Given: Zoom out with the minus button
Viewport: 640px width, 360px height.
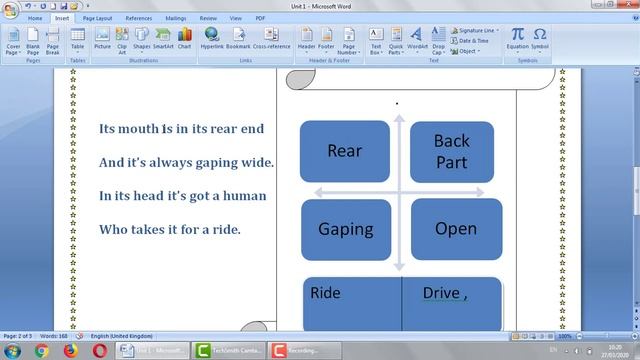Looking at the screenshot, I should tap(579, 336).
